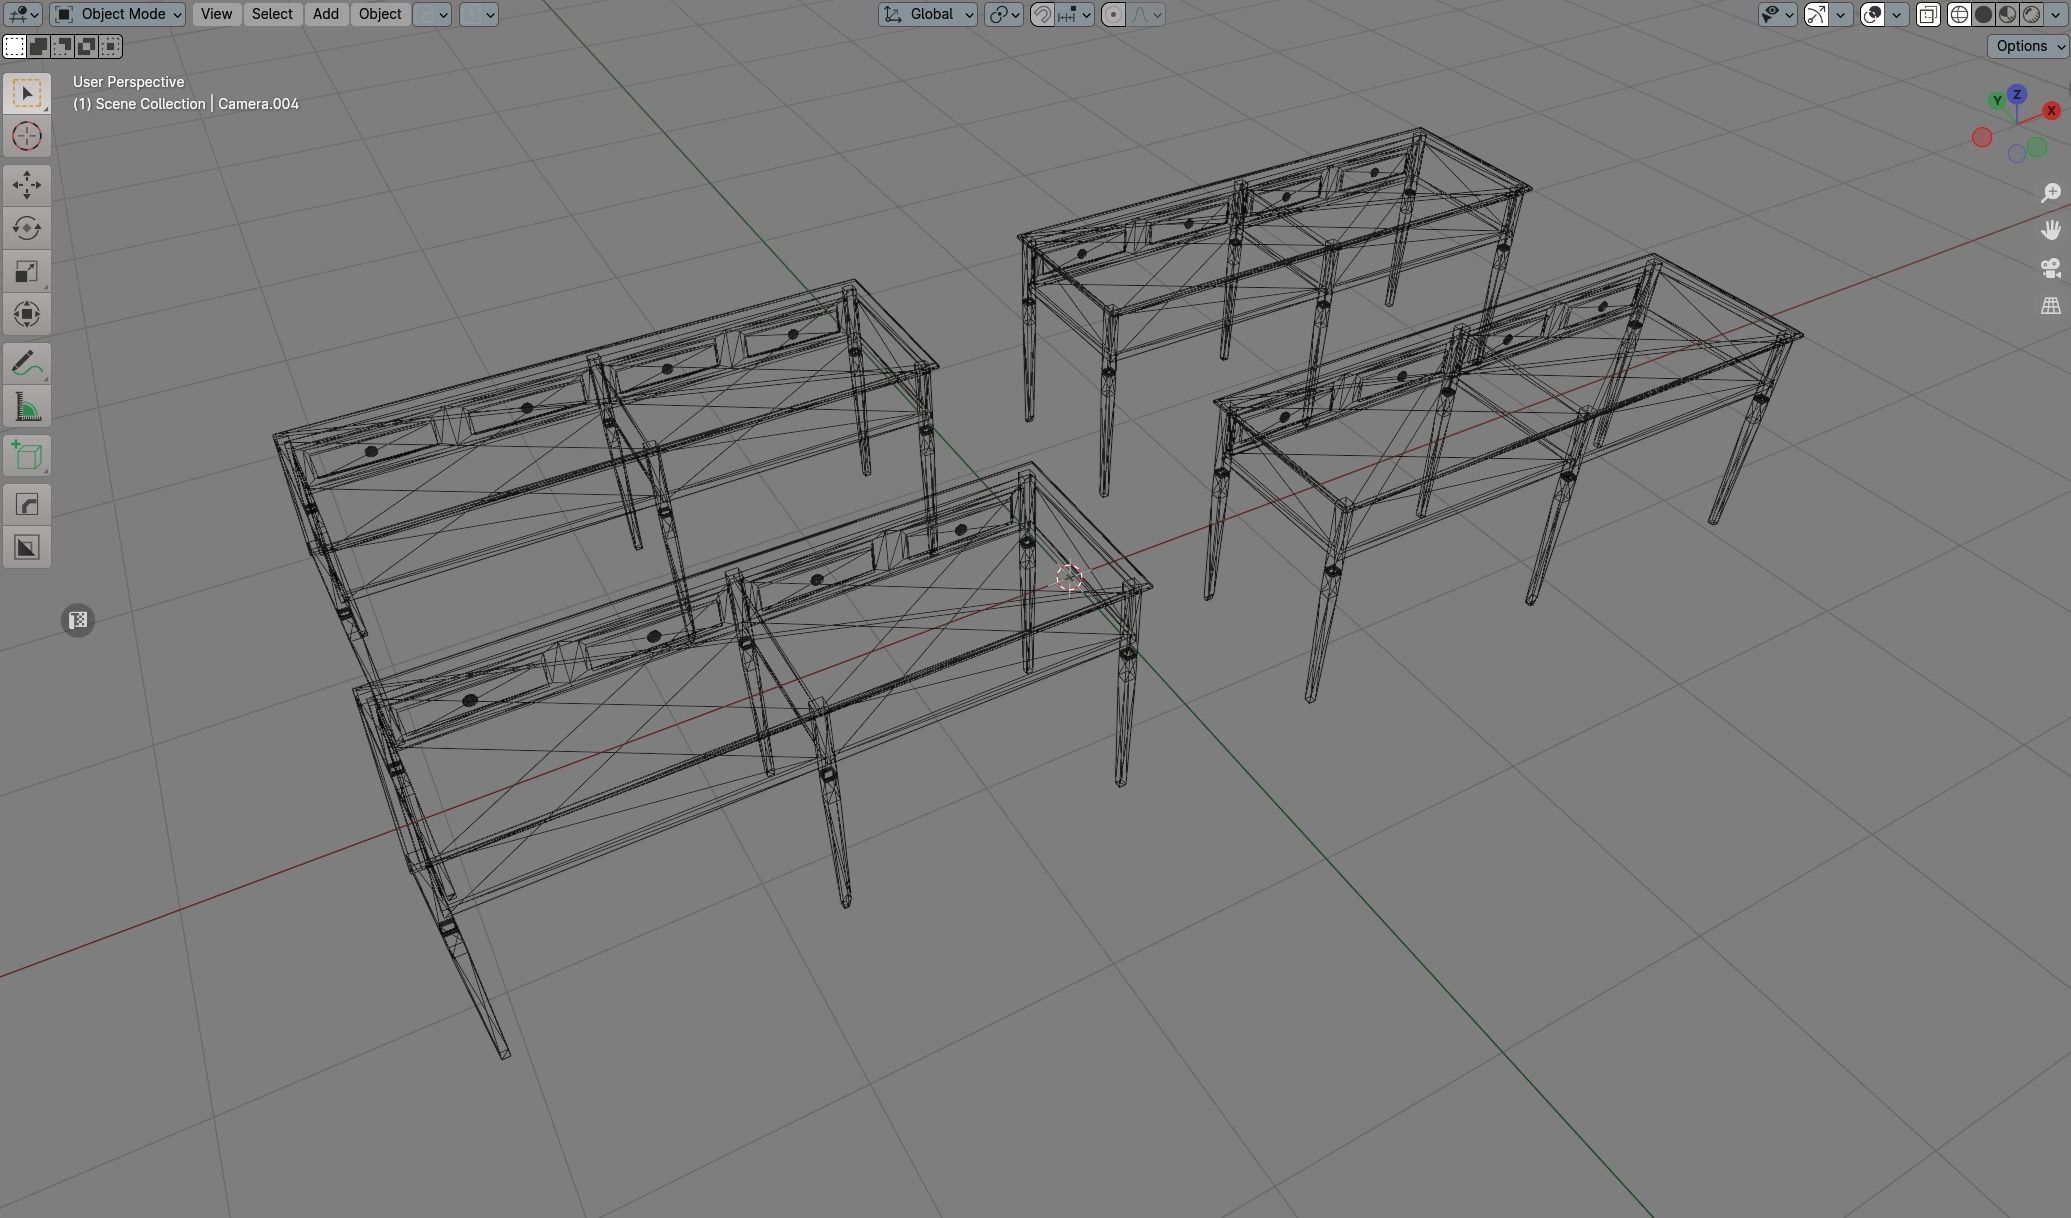Switch to material preview shading

coord(2007,14)
